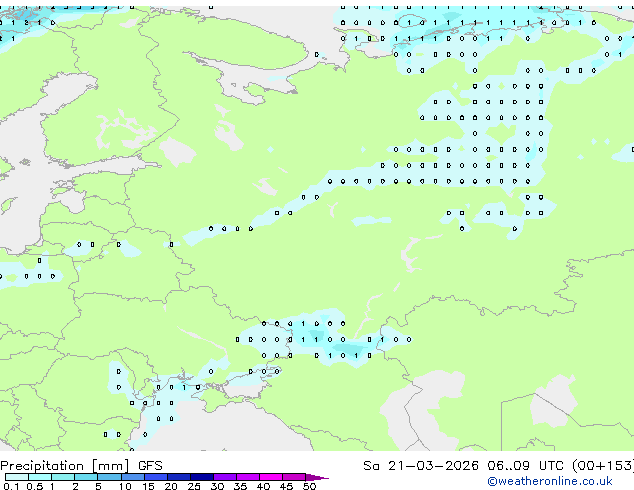Pick the 40–45 mm magenta legend swatch

(271, 477)
